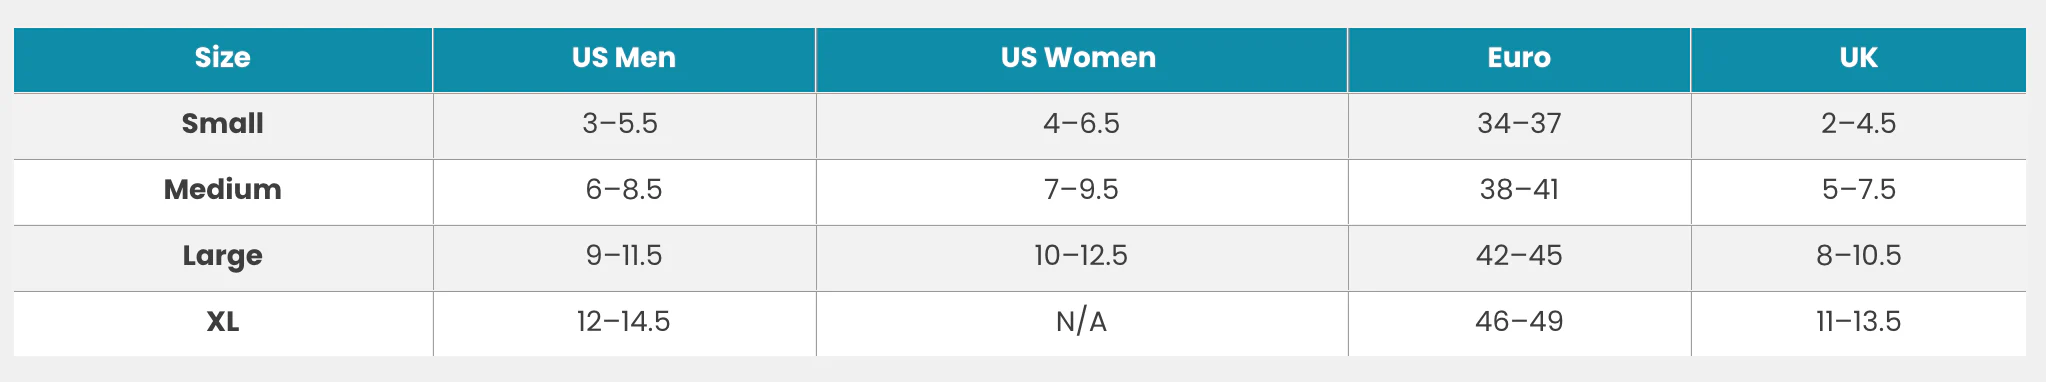Select the 38–41 Euro cell
The image size is (2046, 382).
(1520, 190)
